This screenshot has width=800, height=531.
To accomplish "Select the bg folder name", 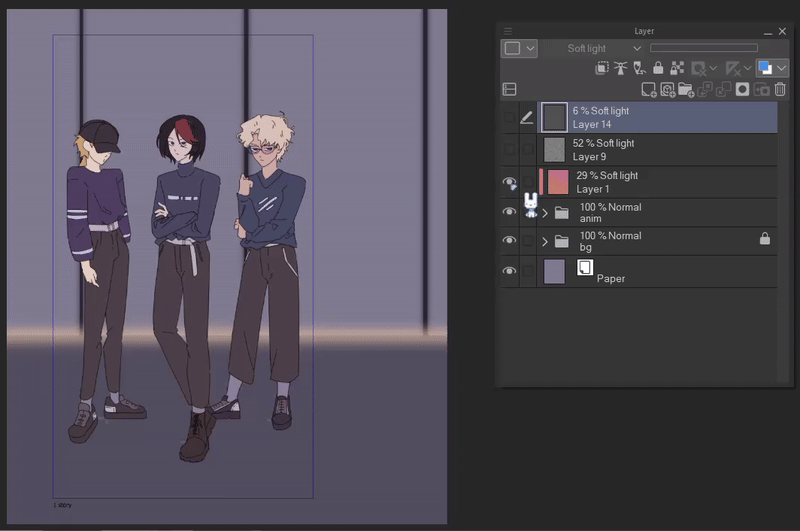I will 586,247.
